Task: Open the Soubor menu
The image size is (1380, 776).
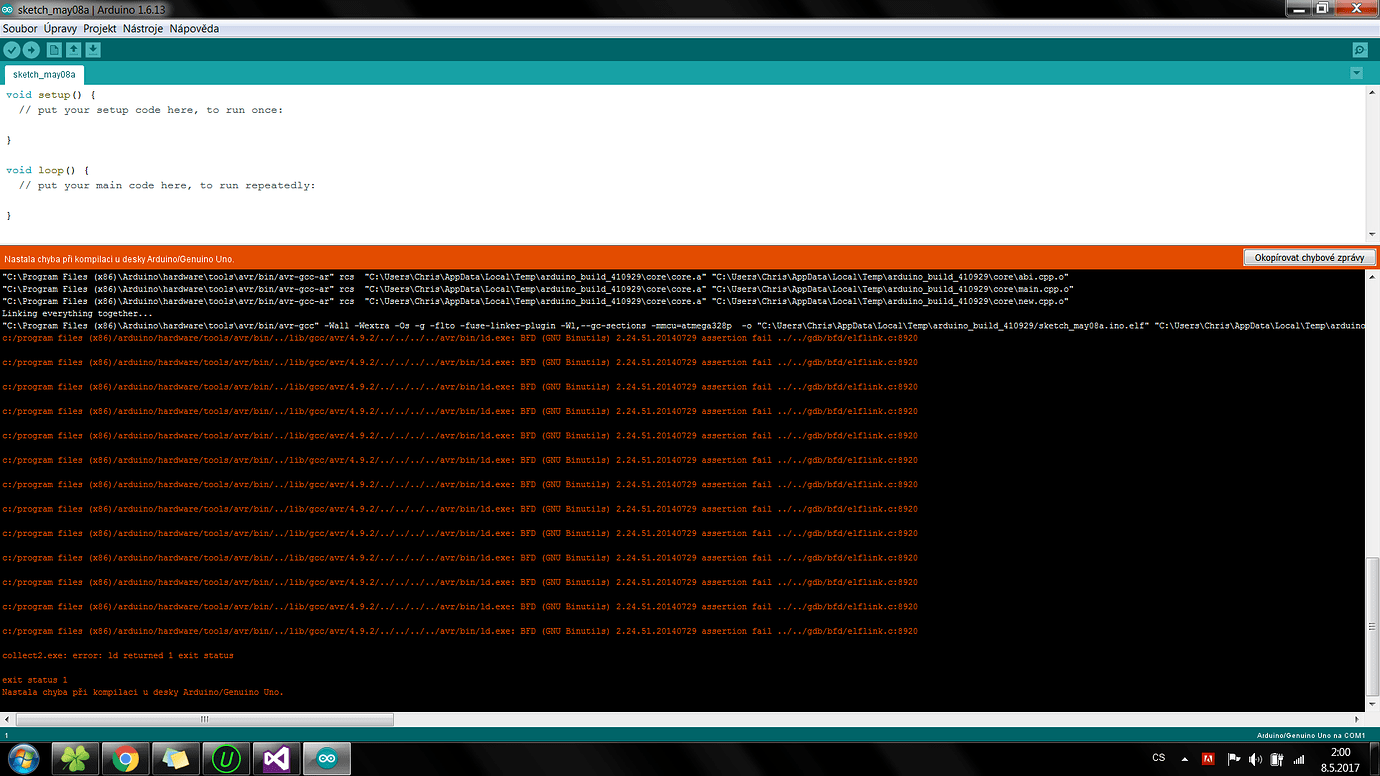Action: [19, 28]
